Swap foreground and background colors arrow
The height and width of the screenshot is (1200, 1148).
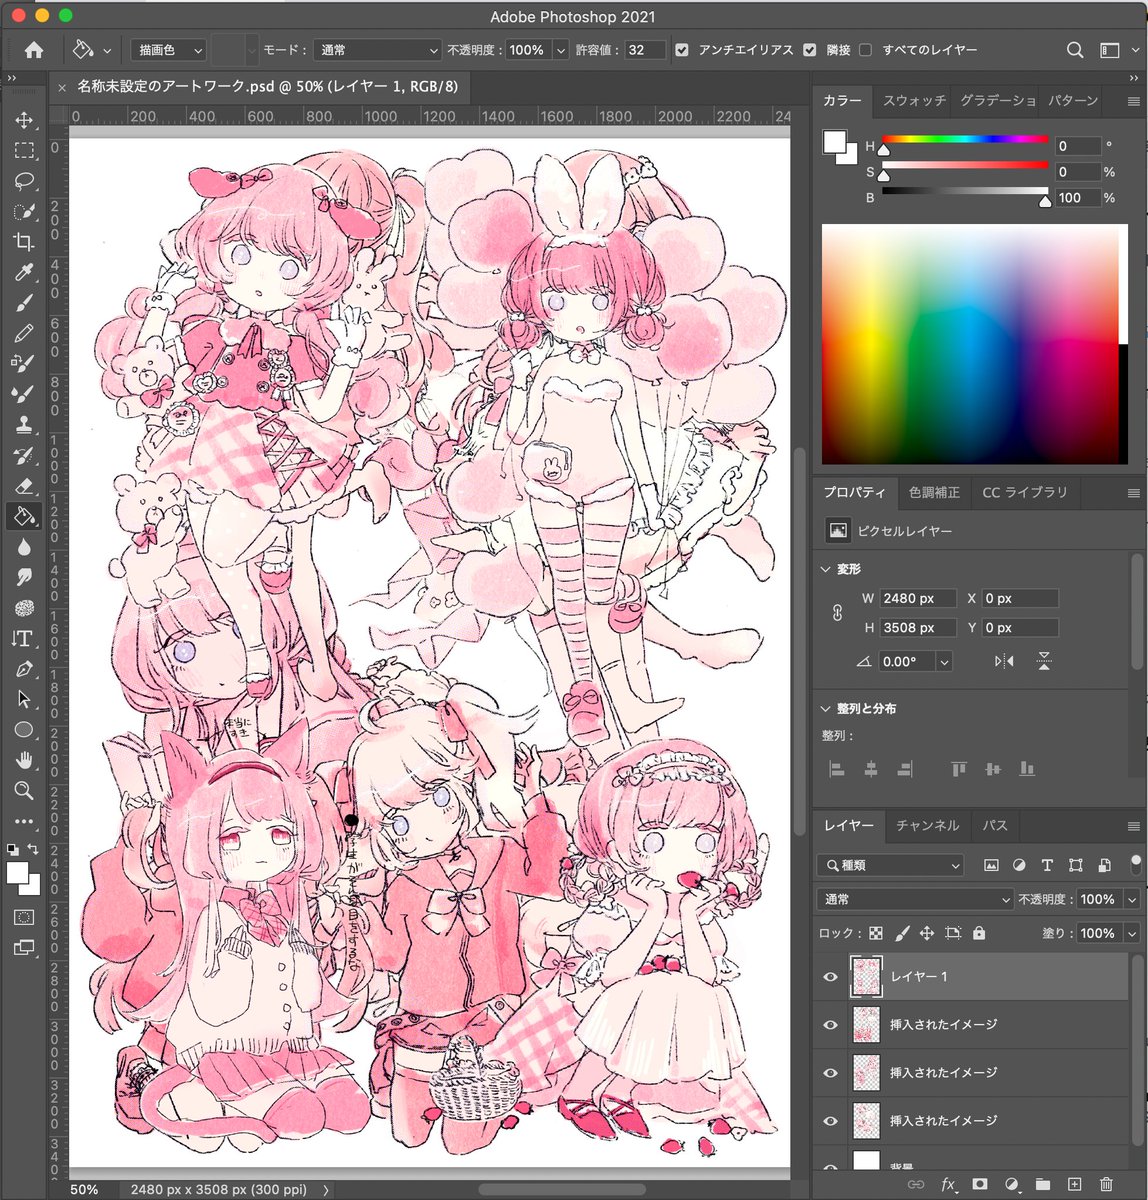33,849
